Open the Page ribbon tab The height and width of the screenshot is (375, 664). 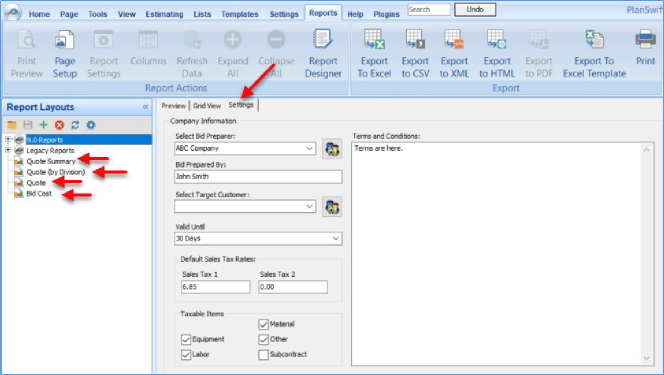pos(69,14)
